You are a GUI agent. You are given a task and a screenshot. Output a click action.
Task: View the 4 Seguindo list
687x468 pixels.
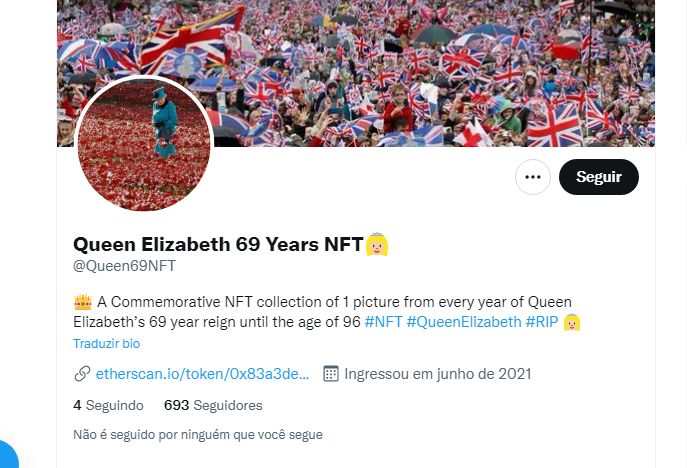pyautogui.click(x=108, y=405)
